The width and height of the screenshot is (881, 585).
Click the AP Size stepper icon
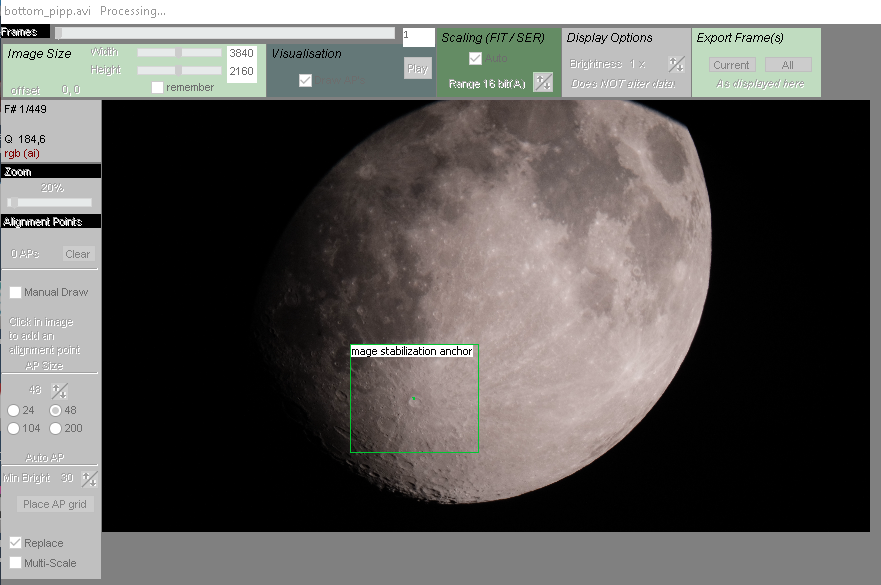click(x=60, y=391)
